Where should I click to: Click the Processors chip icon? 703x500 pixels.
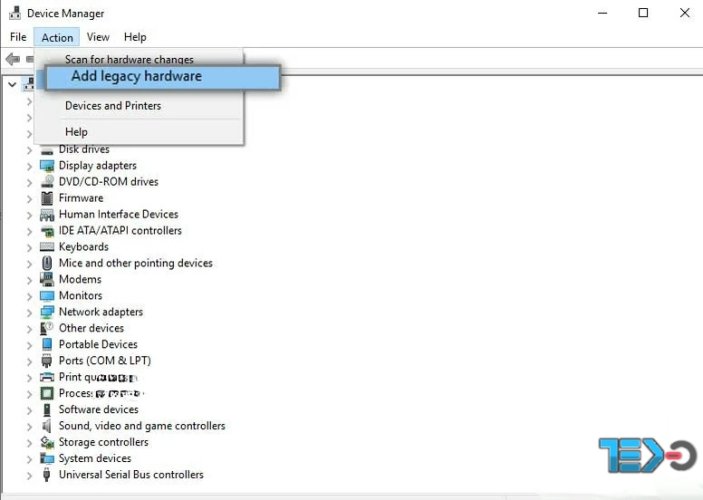(47, 393)
